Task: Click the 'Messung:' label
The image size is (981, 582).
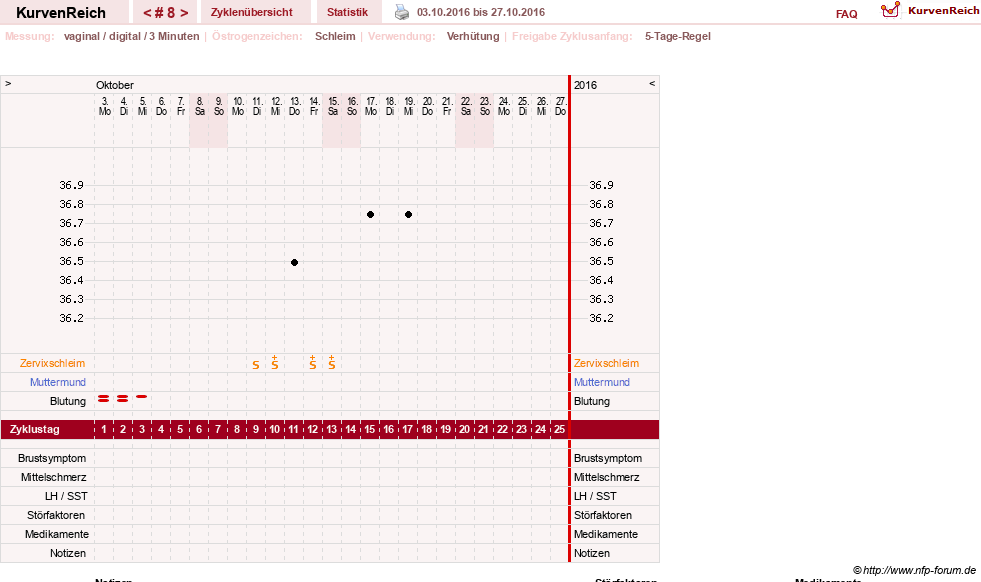Action: pos(29,36)
